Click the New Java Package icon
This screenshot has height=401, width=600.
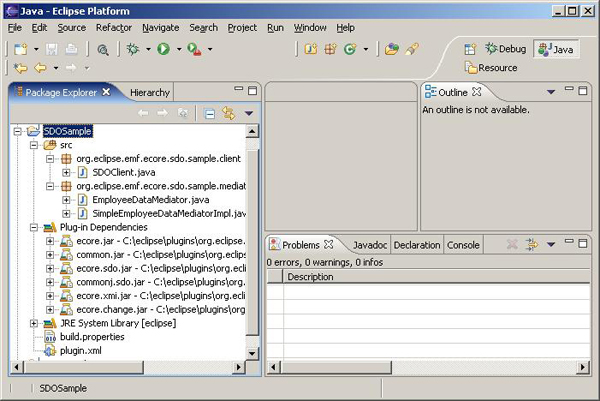[x=330, y=49]
